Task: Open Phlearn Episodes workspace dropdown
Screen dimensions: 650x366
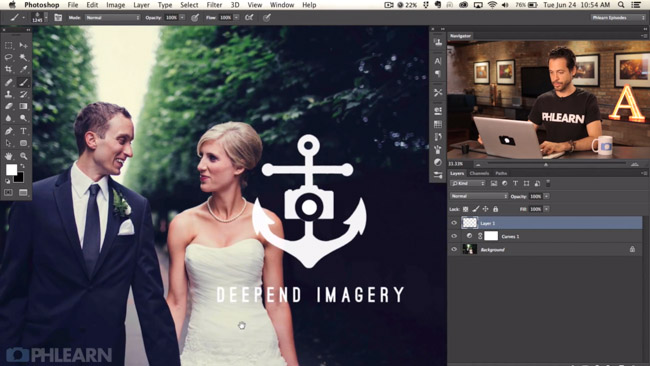Action: (x=617, y=17)
